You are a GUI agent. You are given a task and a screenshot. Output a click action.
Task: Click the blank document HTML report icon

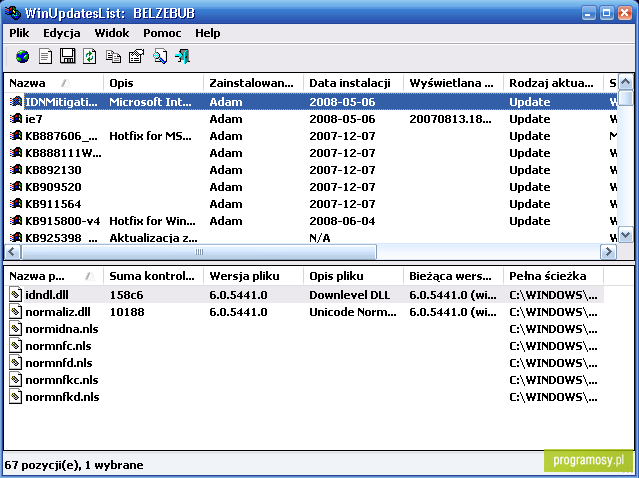point(45,56)
